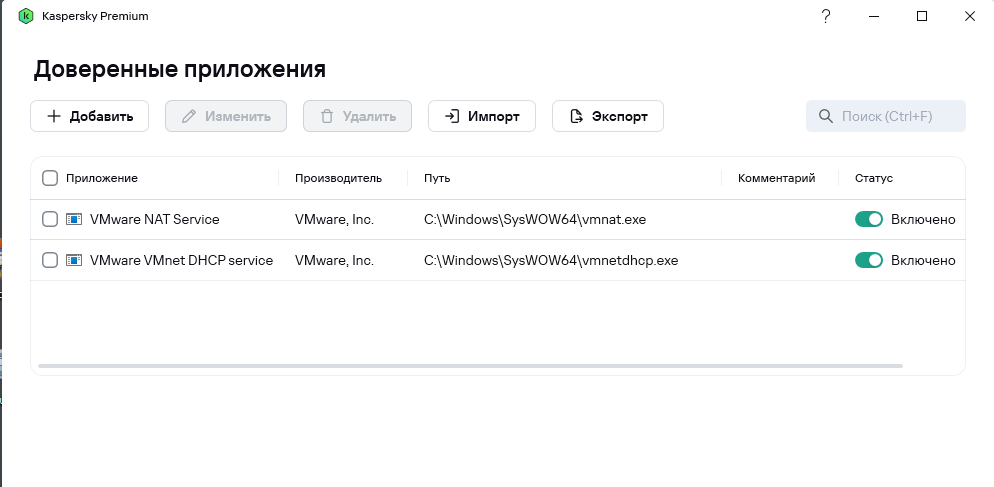Click the Kaspersky logo icon in title bar
Image resolution: width=994 pixels, height=487 pixels.
click(x=25, y=16)
